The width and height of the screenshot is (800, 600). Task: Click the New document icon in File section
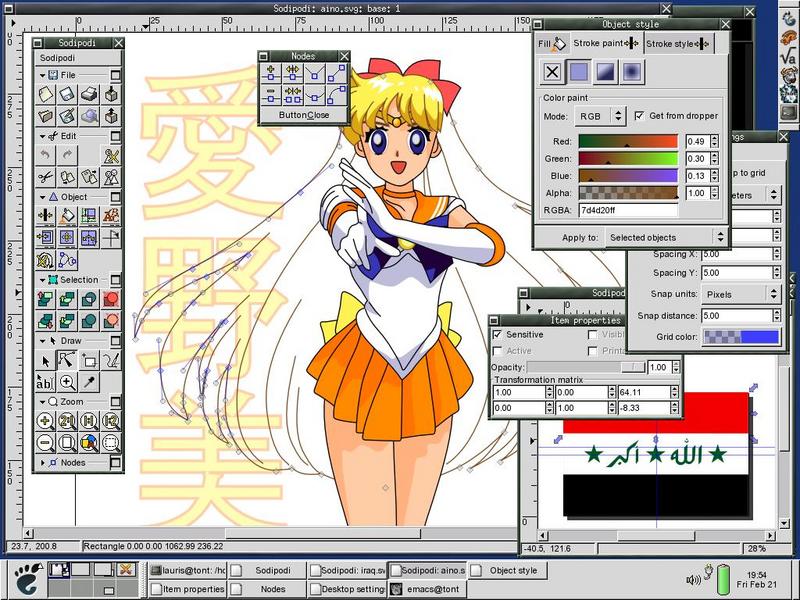click(x=45, y=94)
